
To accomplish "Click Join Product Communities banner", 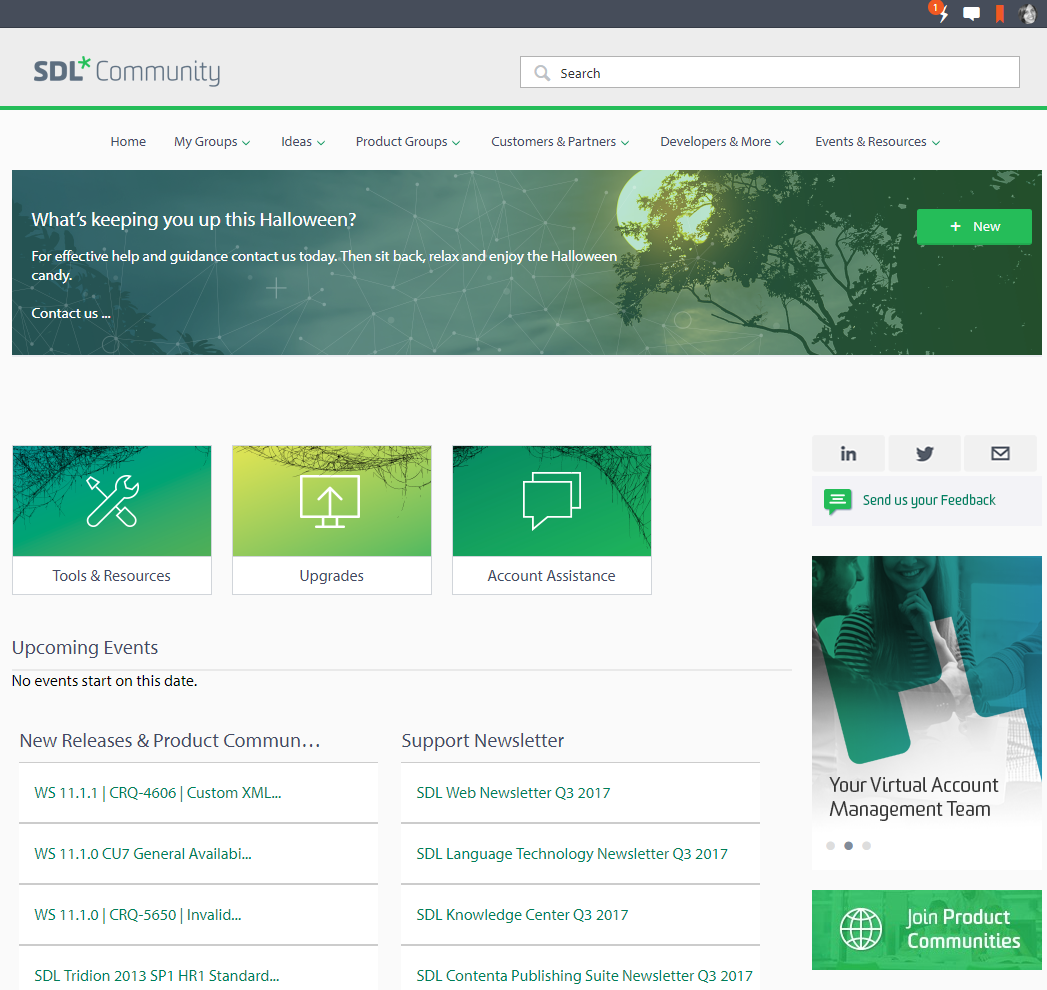I will tap(927, 929).
